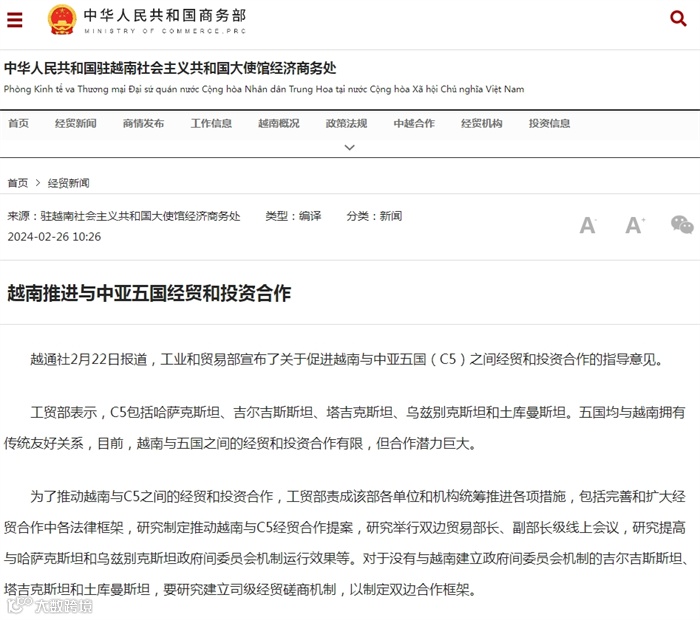This screenshot has height=620, width=700.
Task: Open the 投资信息 navigation tab
Action: click(x=550, y=124)
